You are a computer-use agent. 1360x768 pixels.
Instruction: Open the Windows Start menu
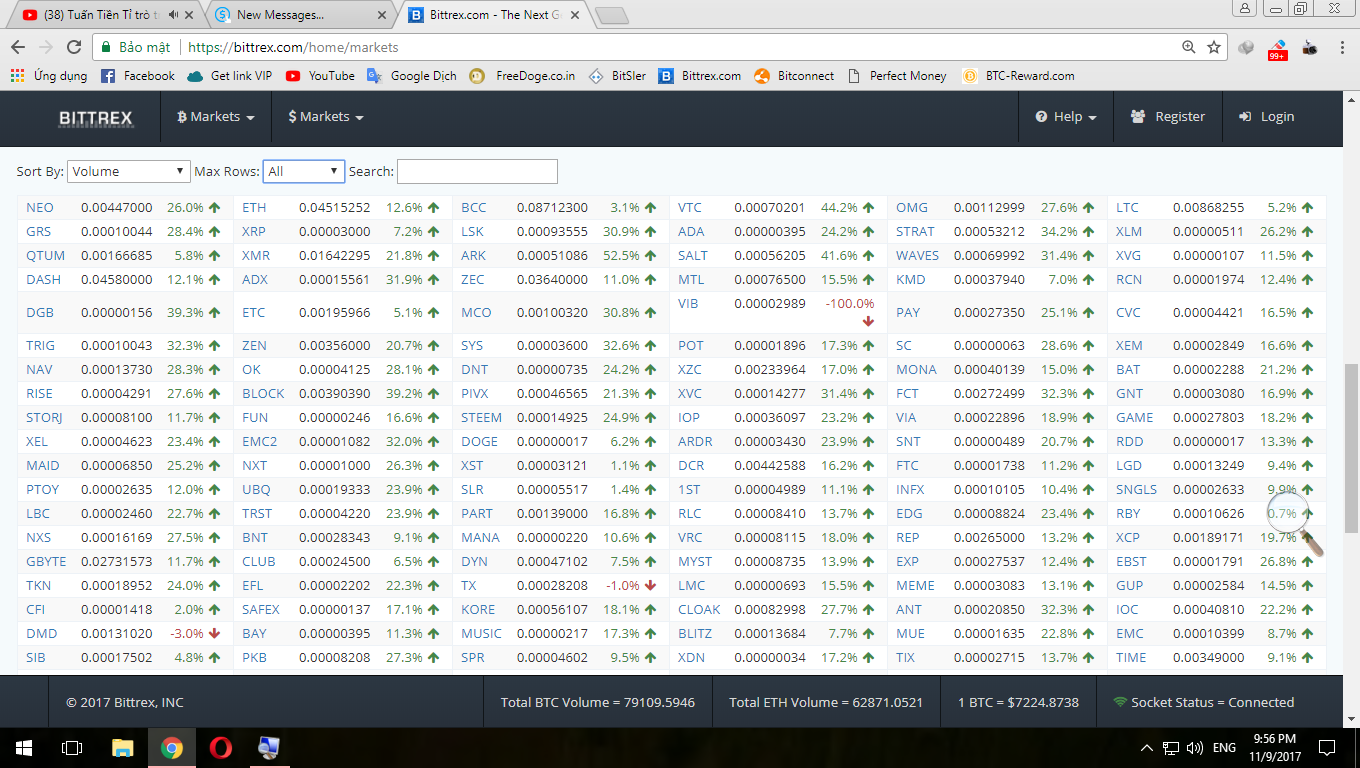(x=24, y=747)
